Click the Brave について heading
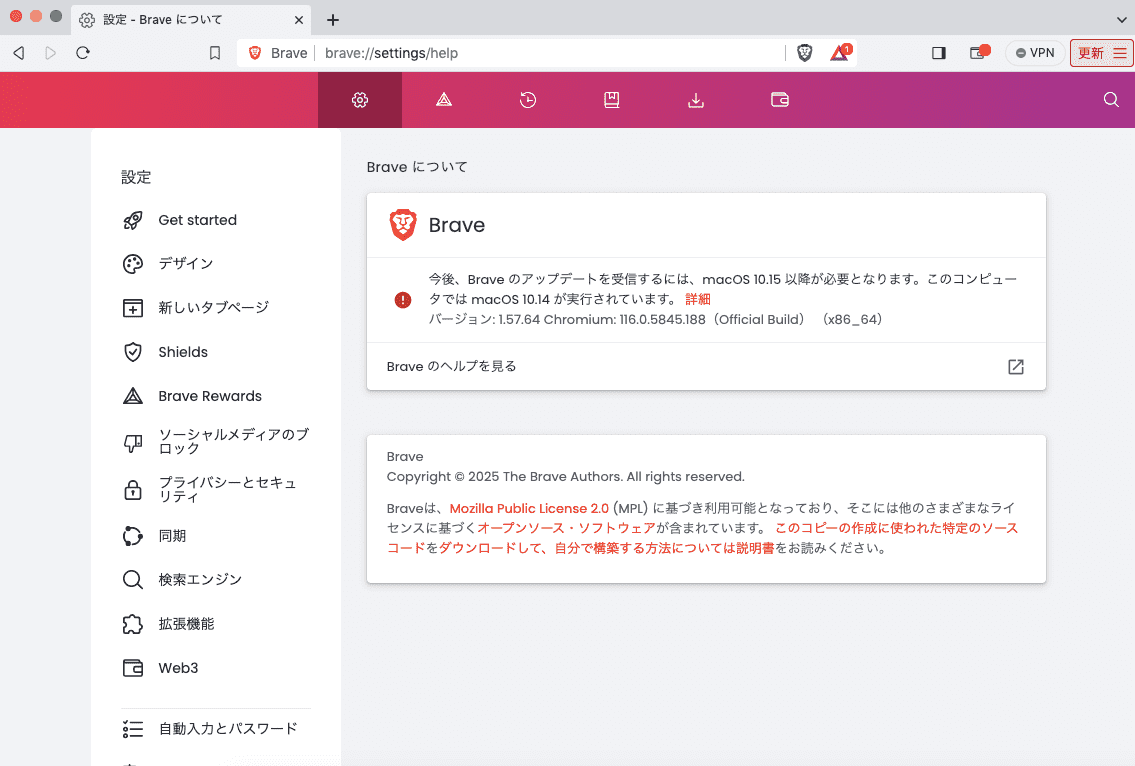 click(417, 167)
